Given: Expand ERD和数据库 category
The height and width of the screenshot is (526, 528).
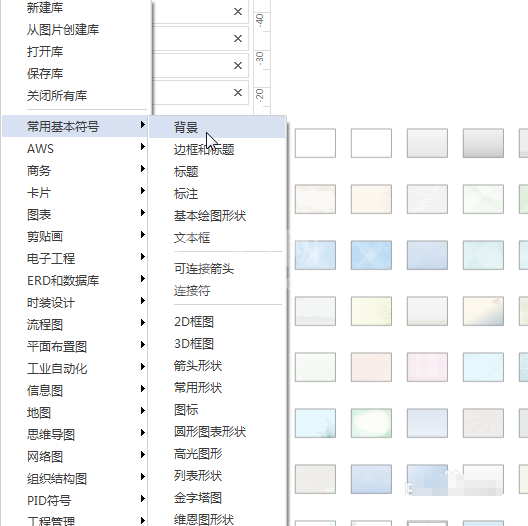Looking at the screenshot, I should pos(75,280).
